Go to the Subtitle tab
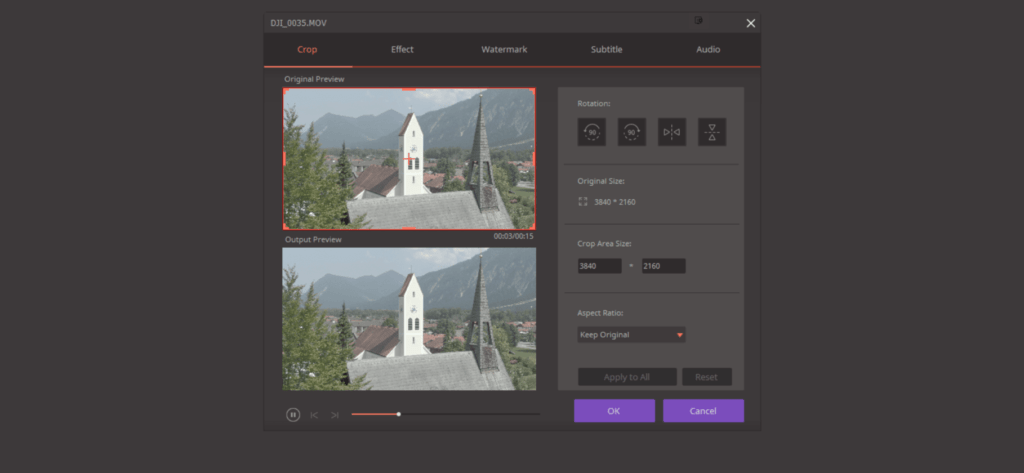 [606, 49]
